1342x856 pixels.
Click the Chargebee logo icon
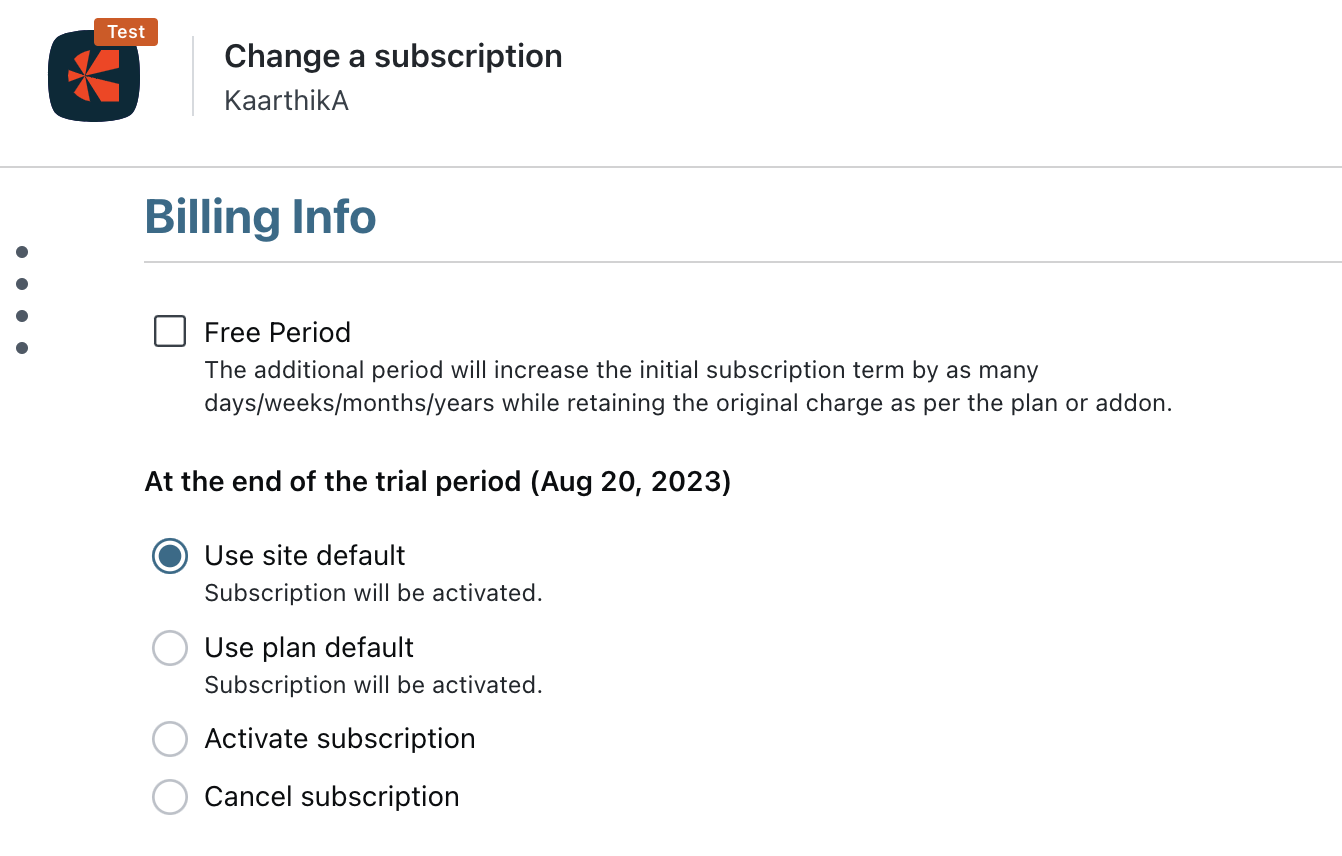94,77
